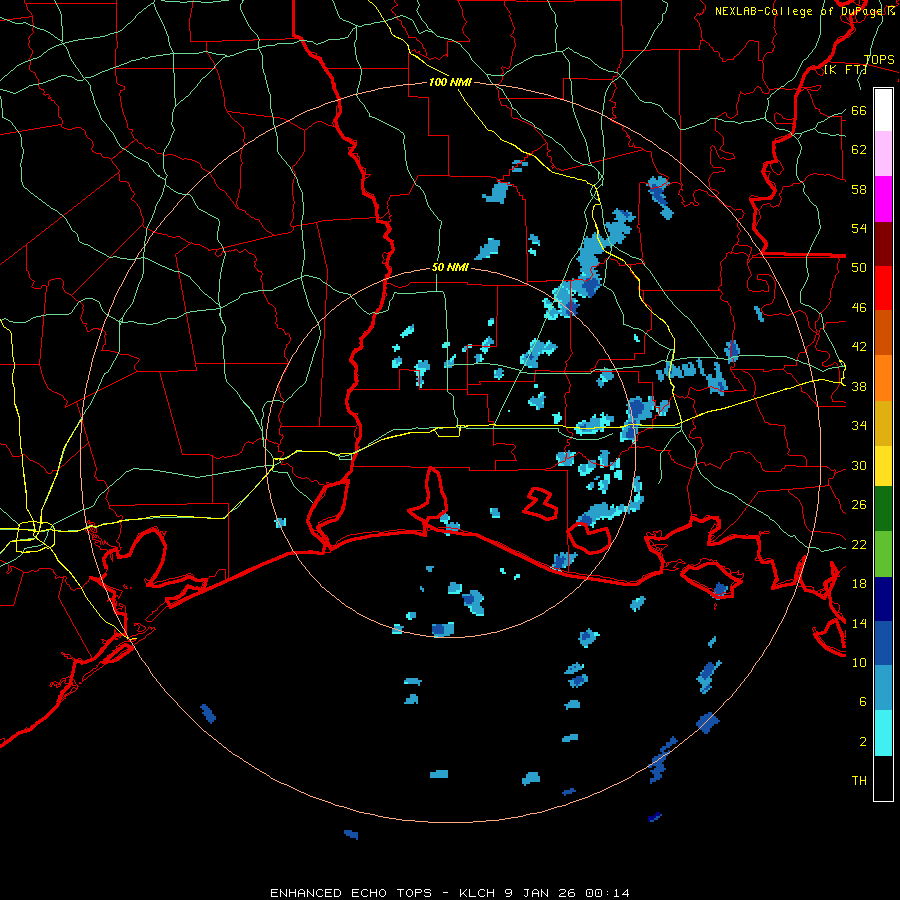Click the legend value '18'
The height and width of the screenshot is (900, 900).
(859, 584)
